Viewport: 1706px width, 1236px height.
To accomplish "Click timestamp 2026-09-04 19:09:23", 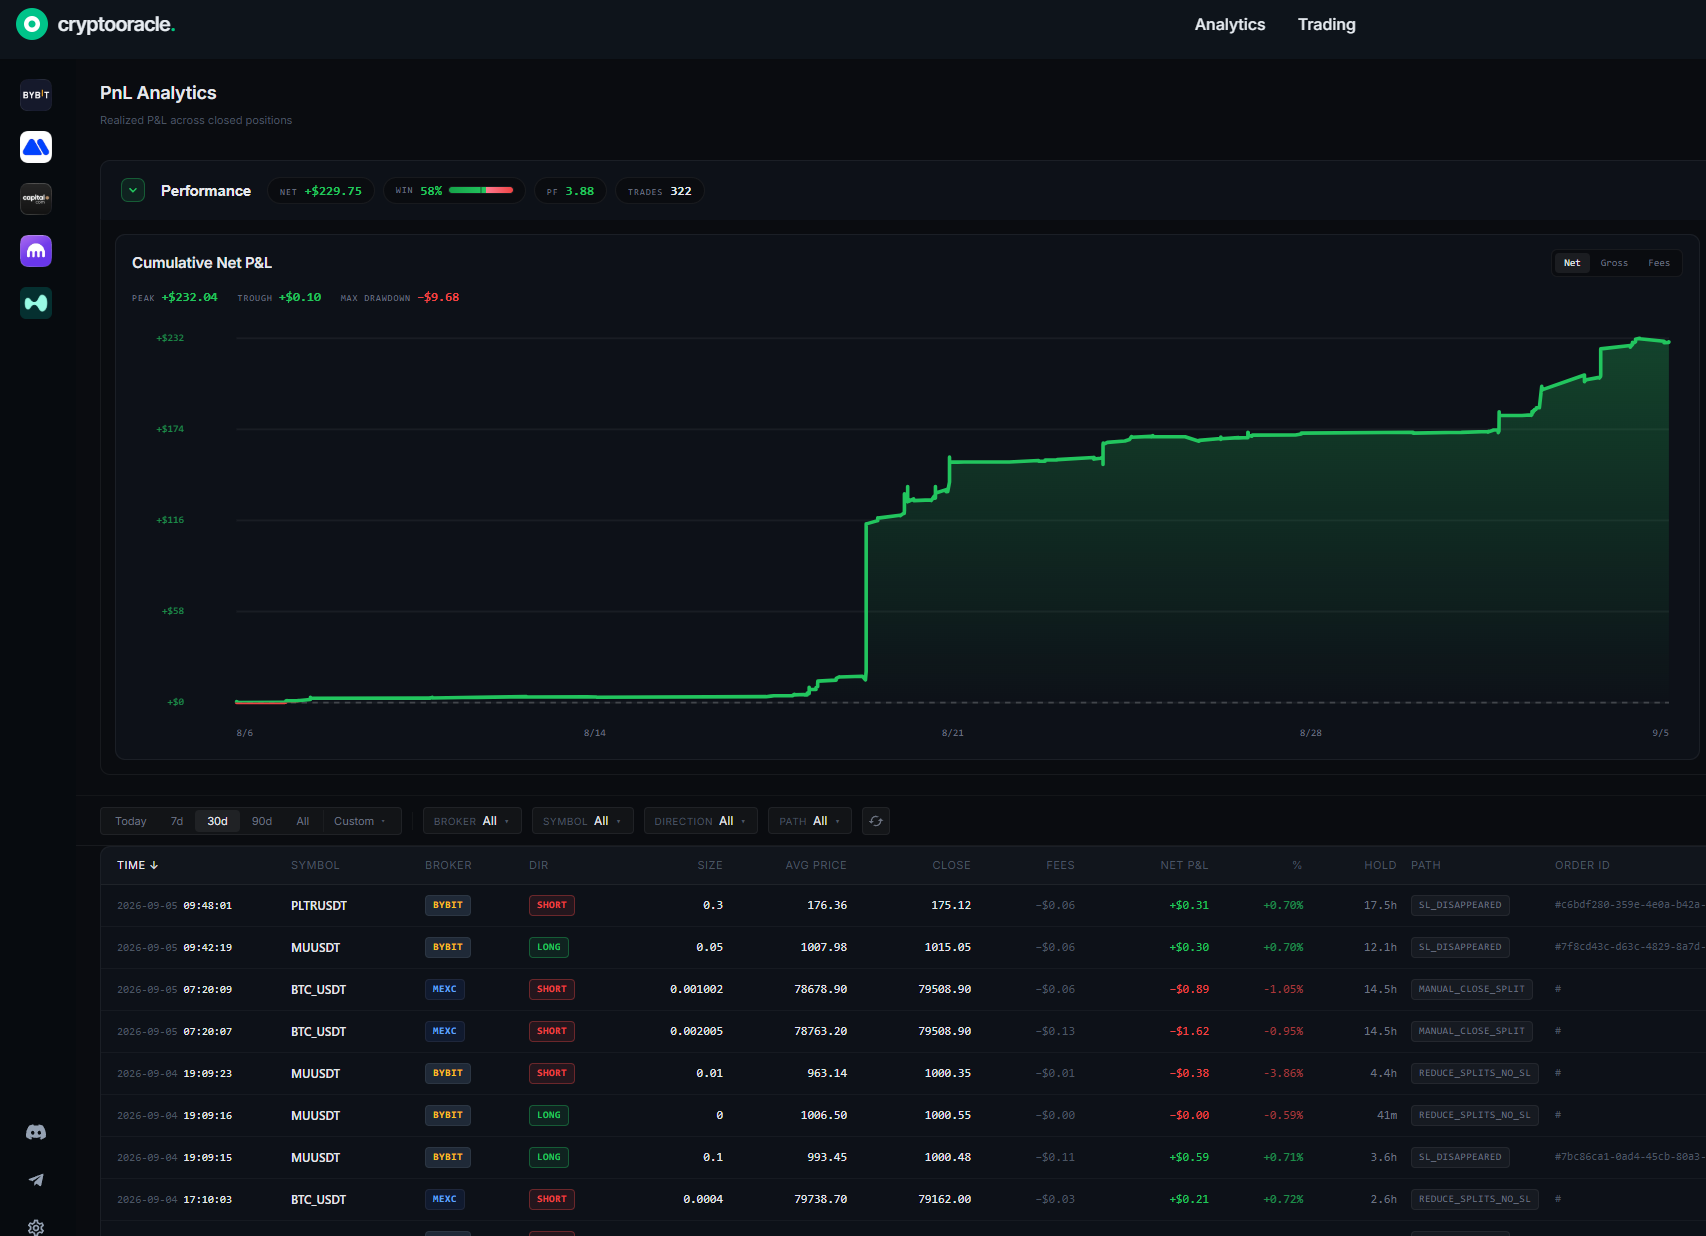I will [x=174, y=1073].
